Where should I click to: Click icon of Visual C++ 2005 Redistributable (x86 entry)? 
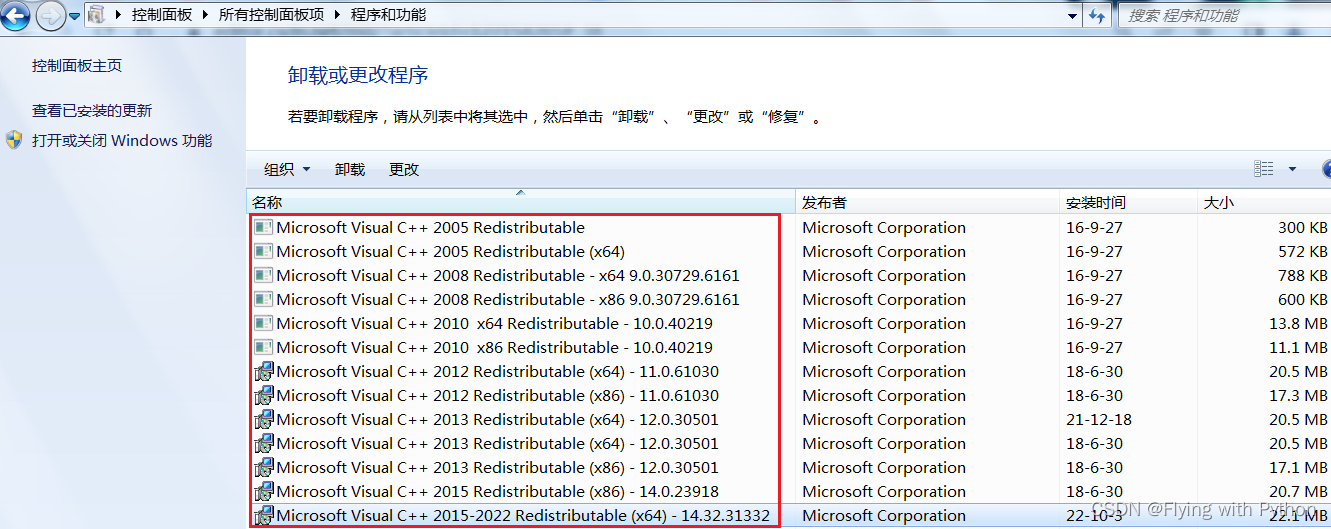point(263,227)
